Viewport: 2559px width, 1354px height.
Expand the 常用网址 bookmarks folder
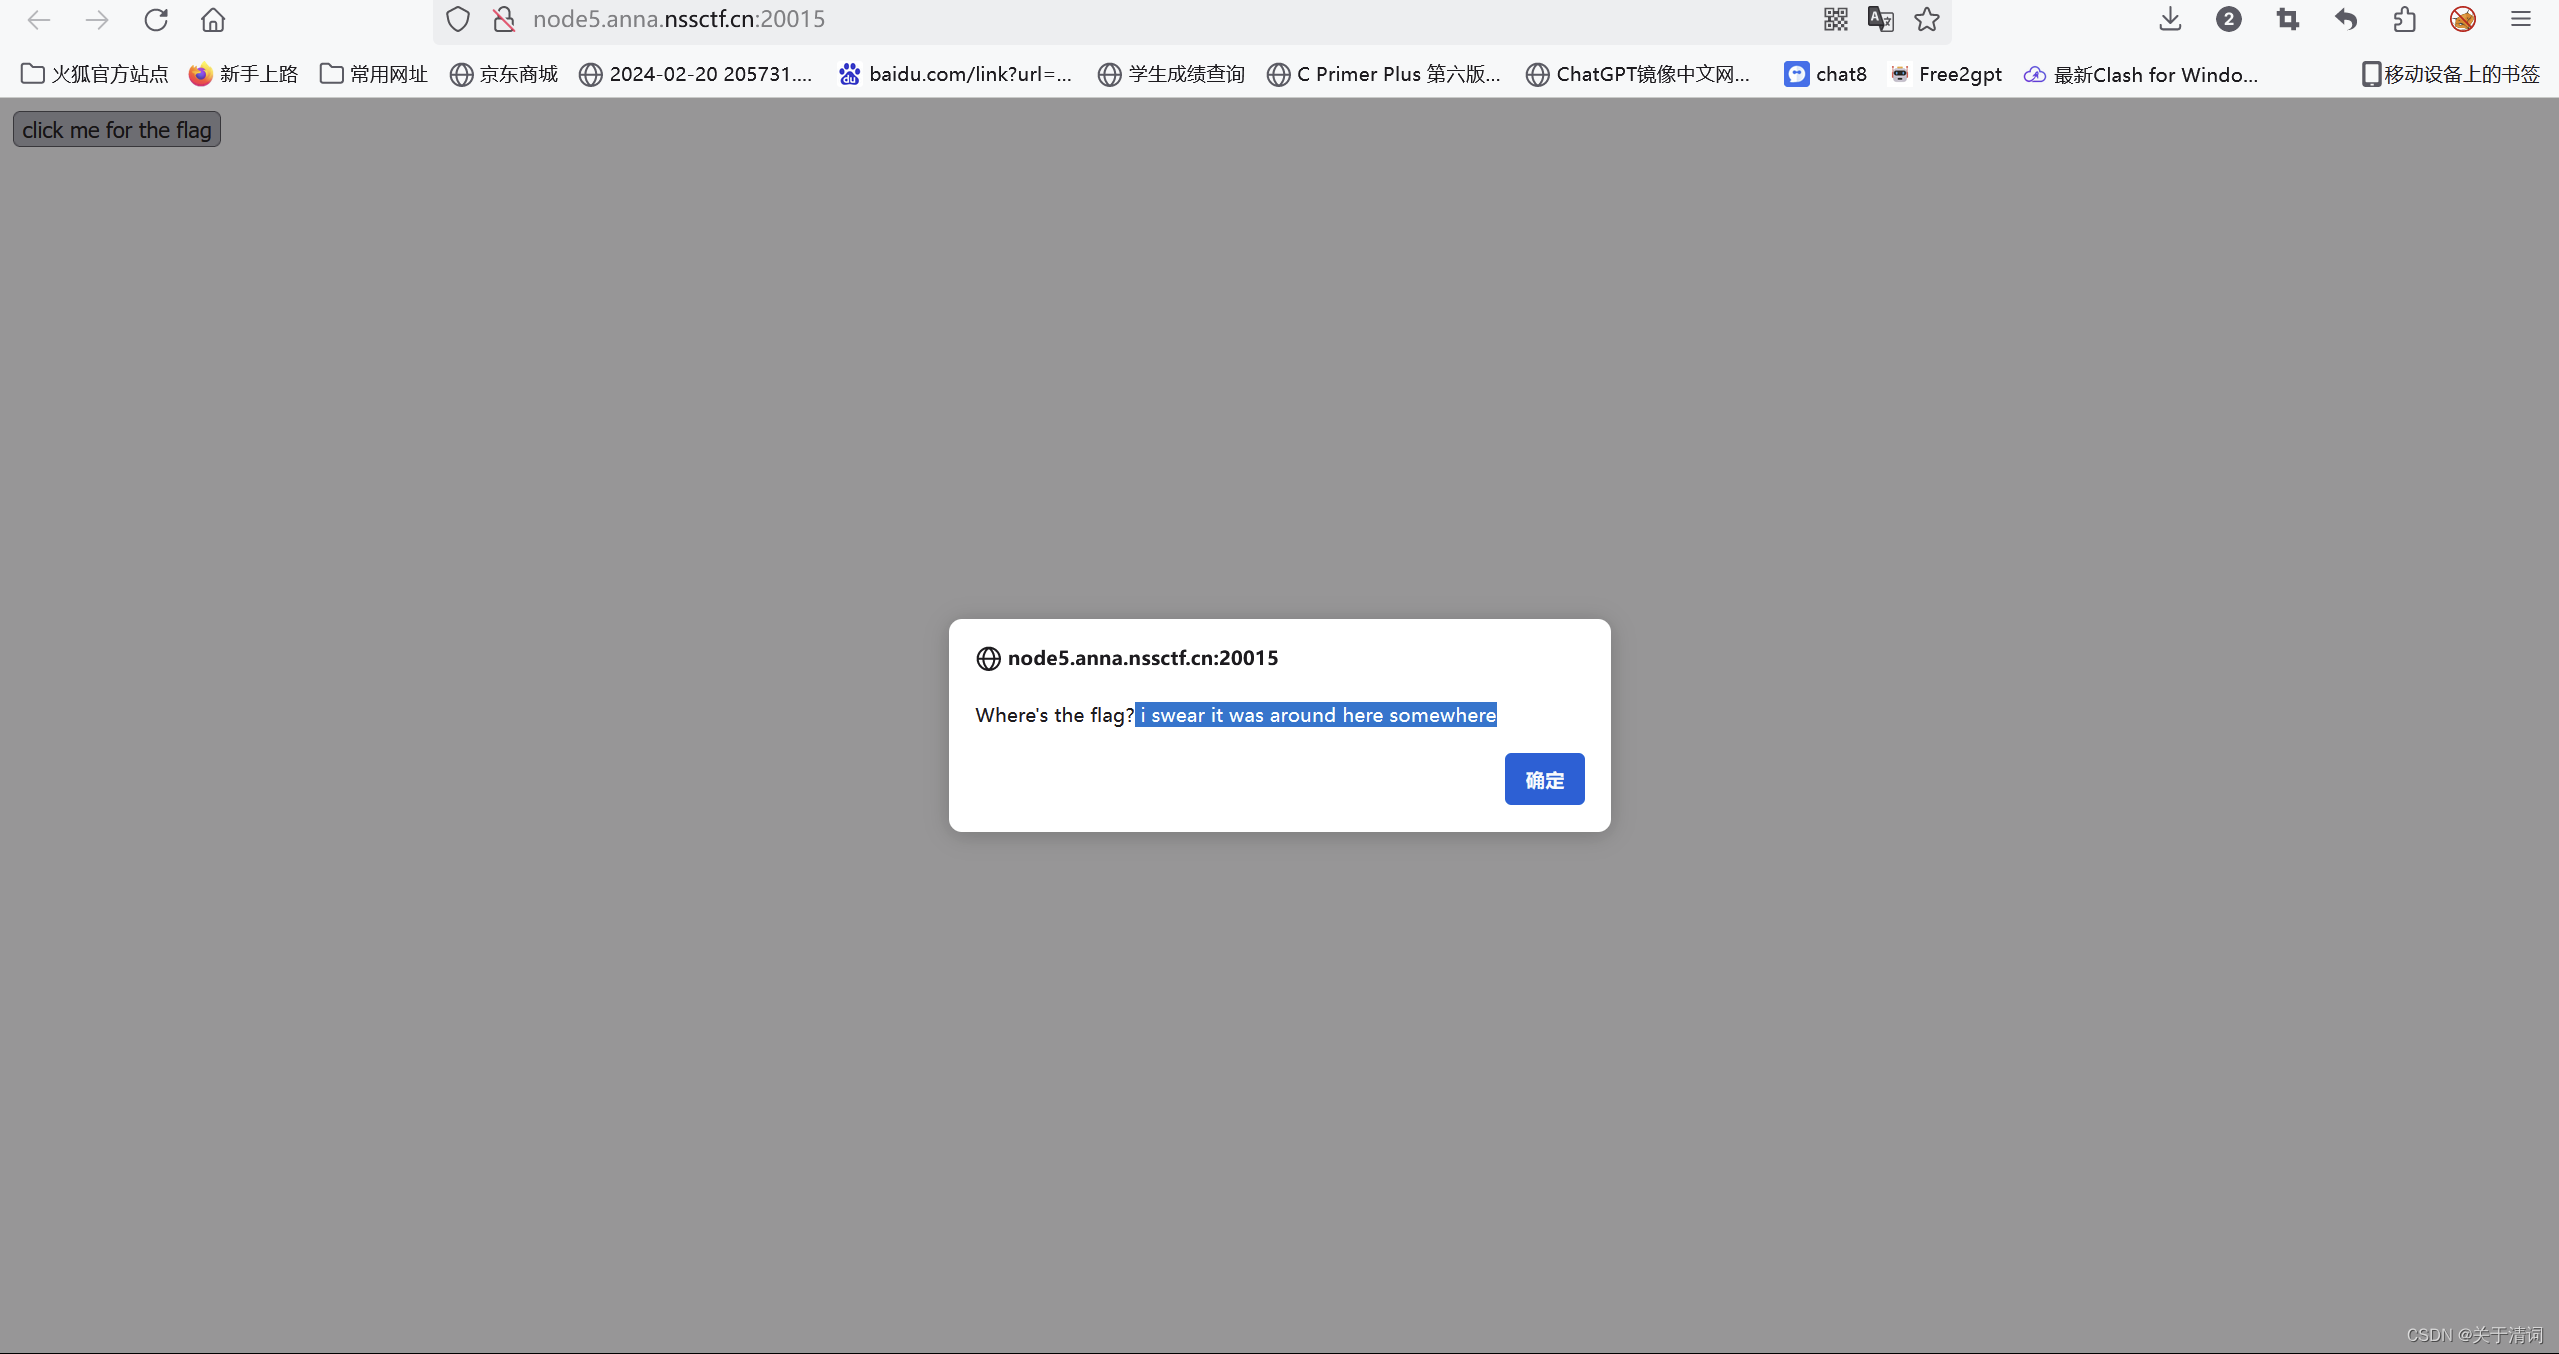(374, 74)
